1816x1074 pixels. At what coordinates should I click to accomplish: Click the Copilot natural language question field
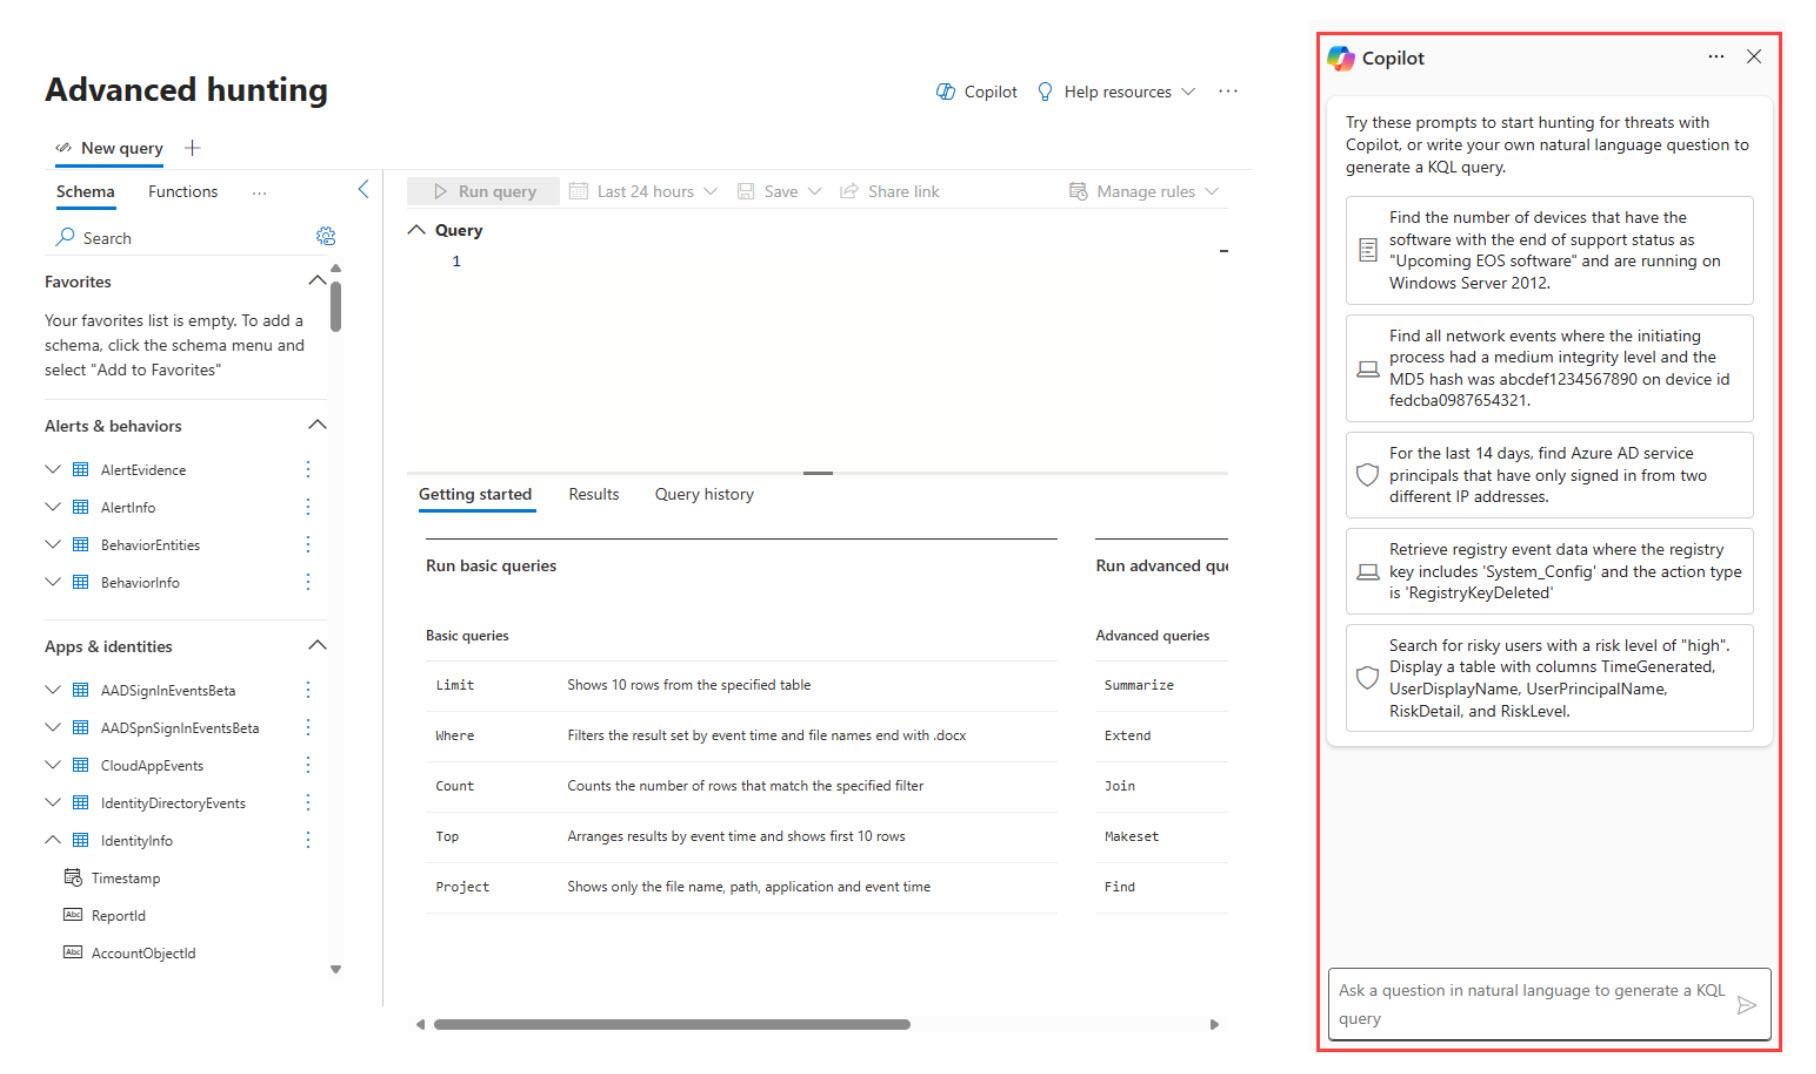pos(1530,1004)
